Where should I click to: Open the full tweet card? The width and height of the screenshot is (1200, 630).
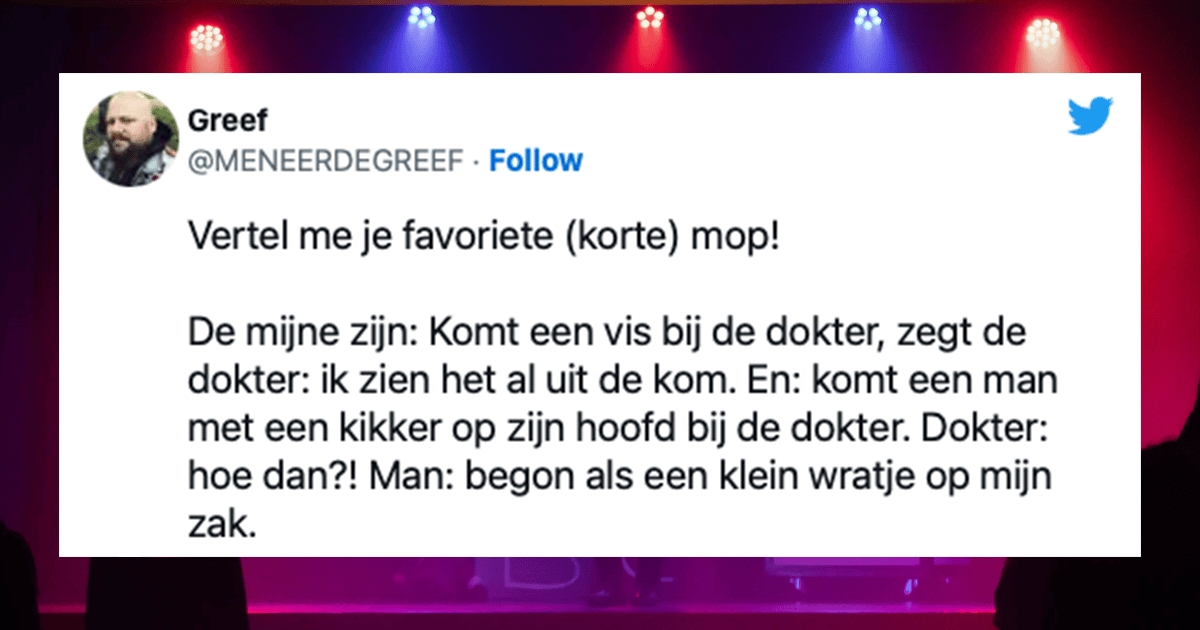600,310
